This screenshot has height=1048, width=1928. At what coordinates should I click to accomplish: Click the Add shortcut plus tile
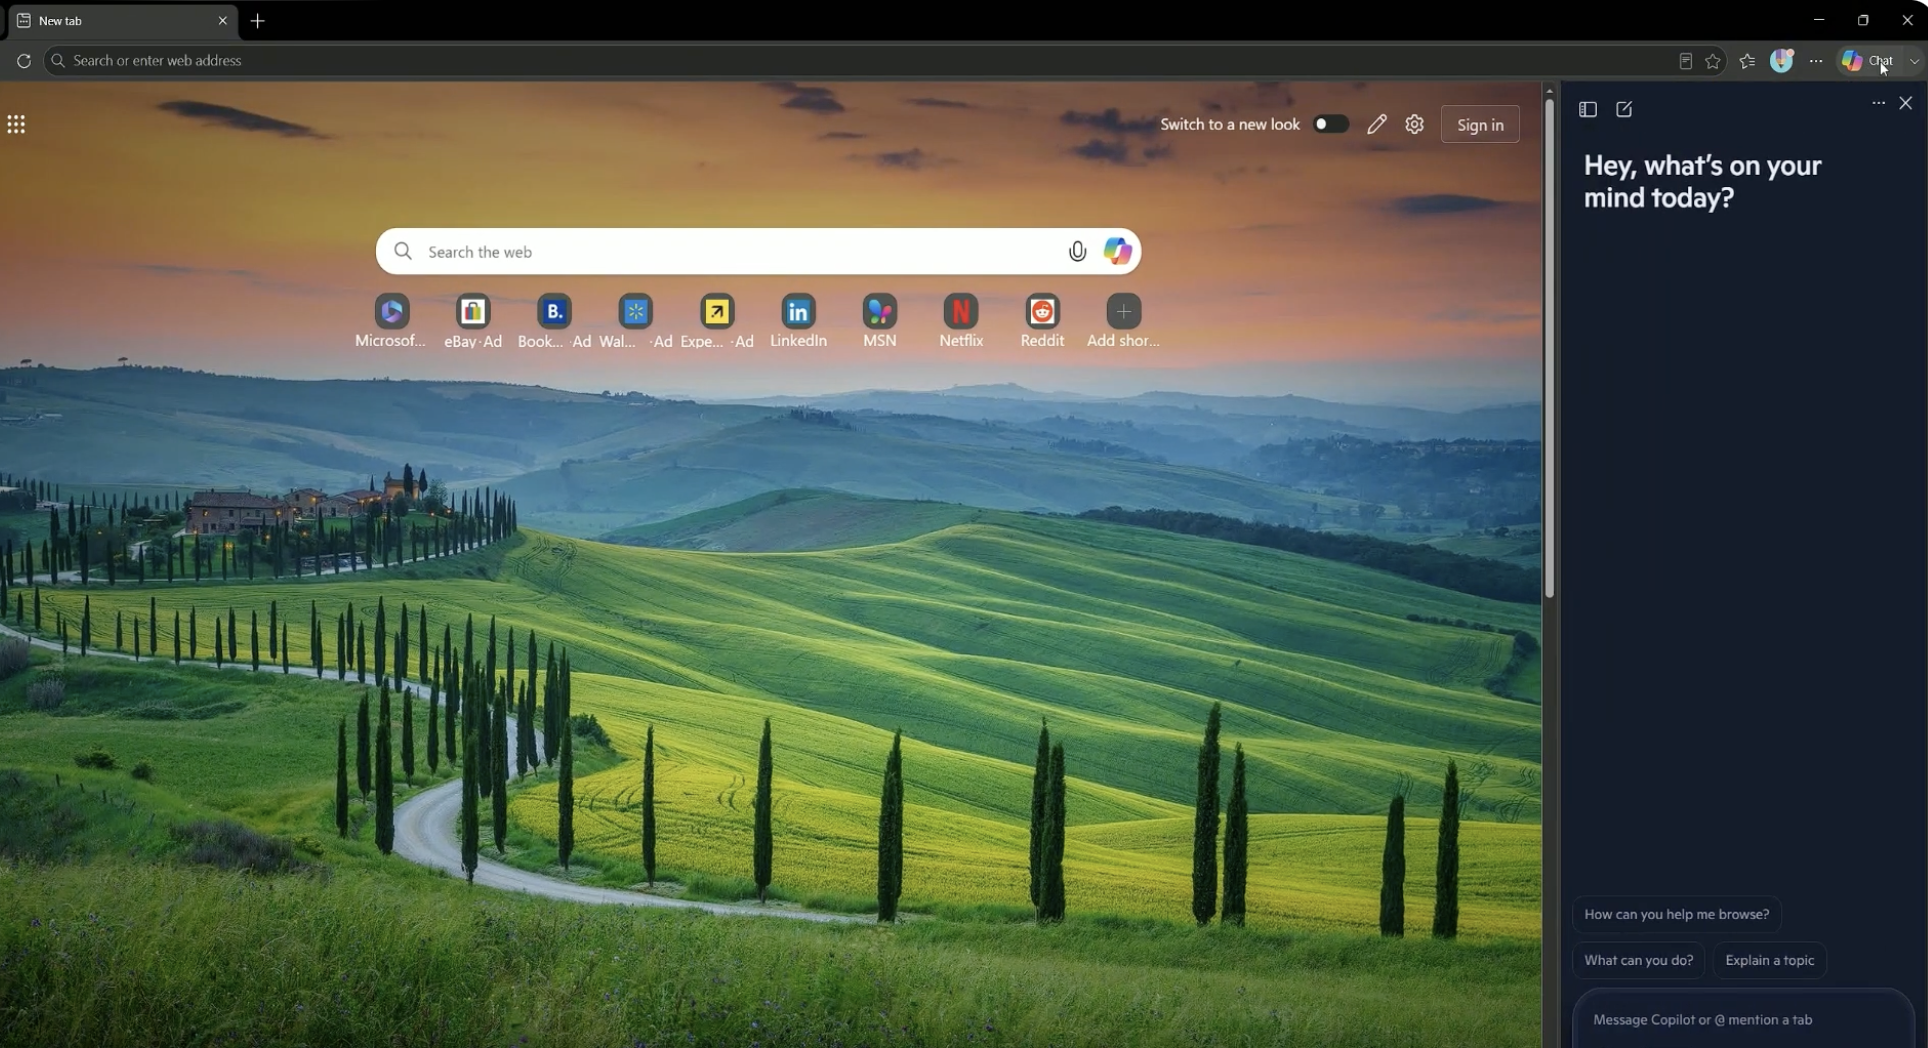[x=1124, y=322]
